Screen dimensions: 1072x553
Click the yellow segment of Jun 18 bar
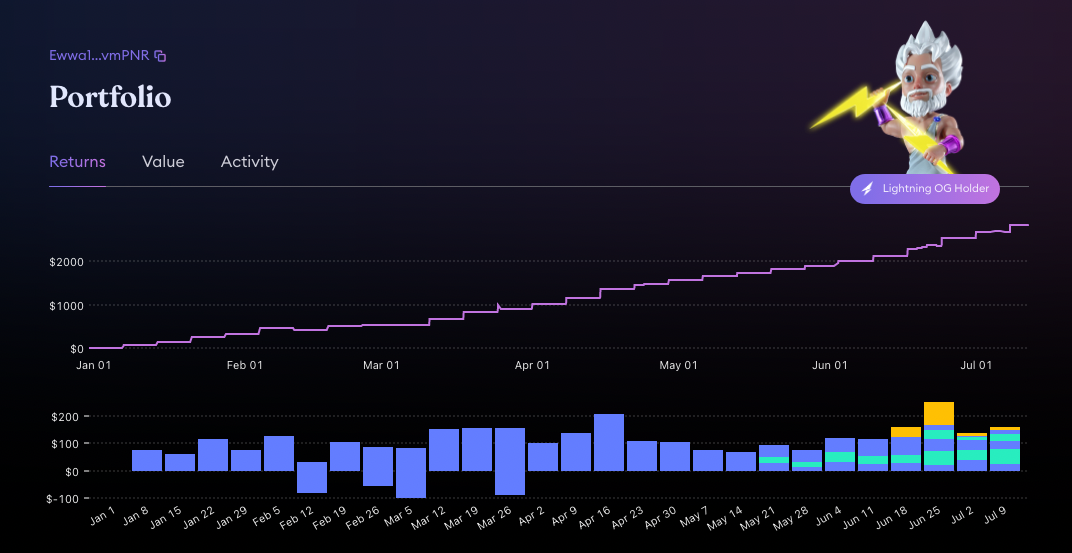click(906, 432)
